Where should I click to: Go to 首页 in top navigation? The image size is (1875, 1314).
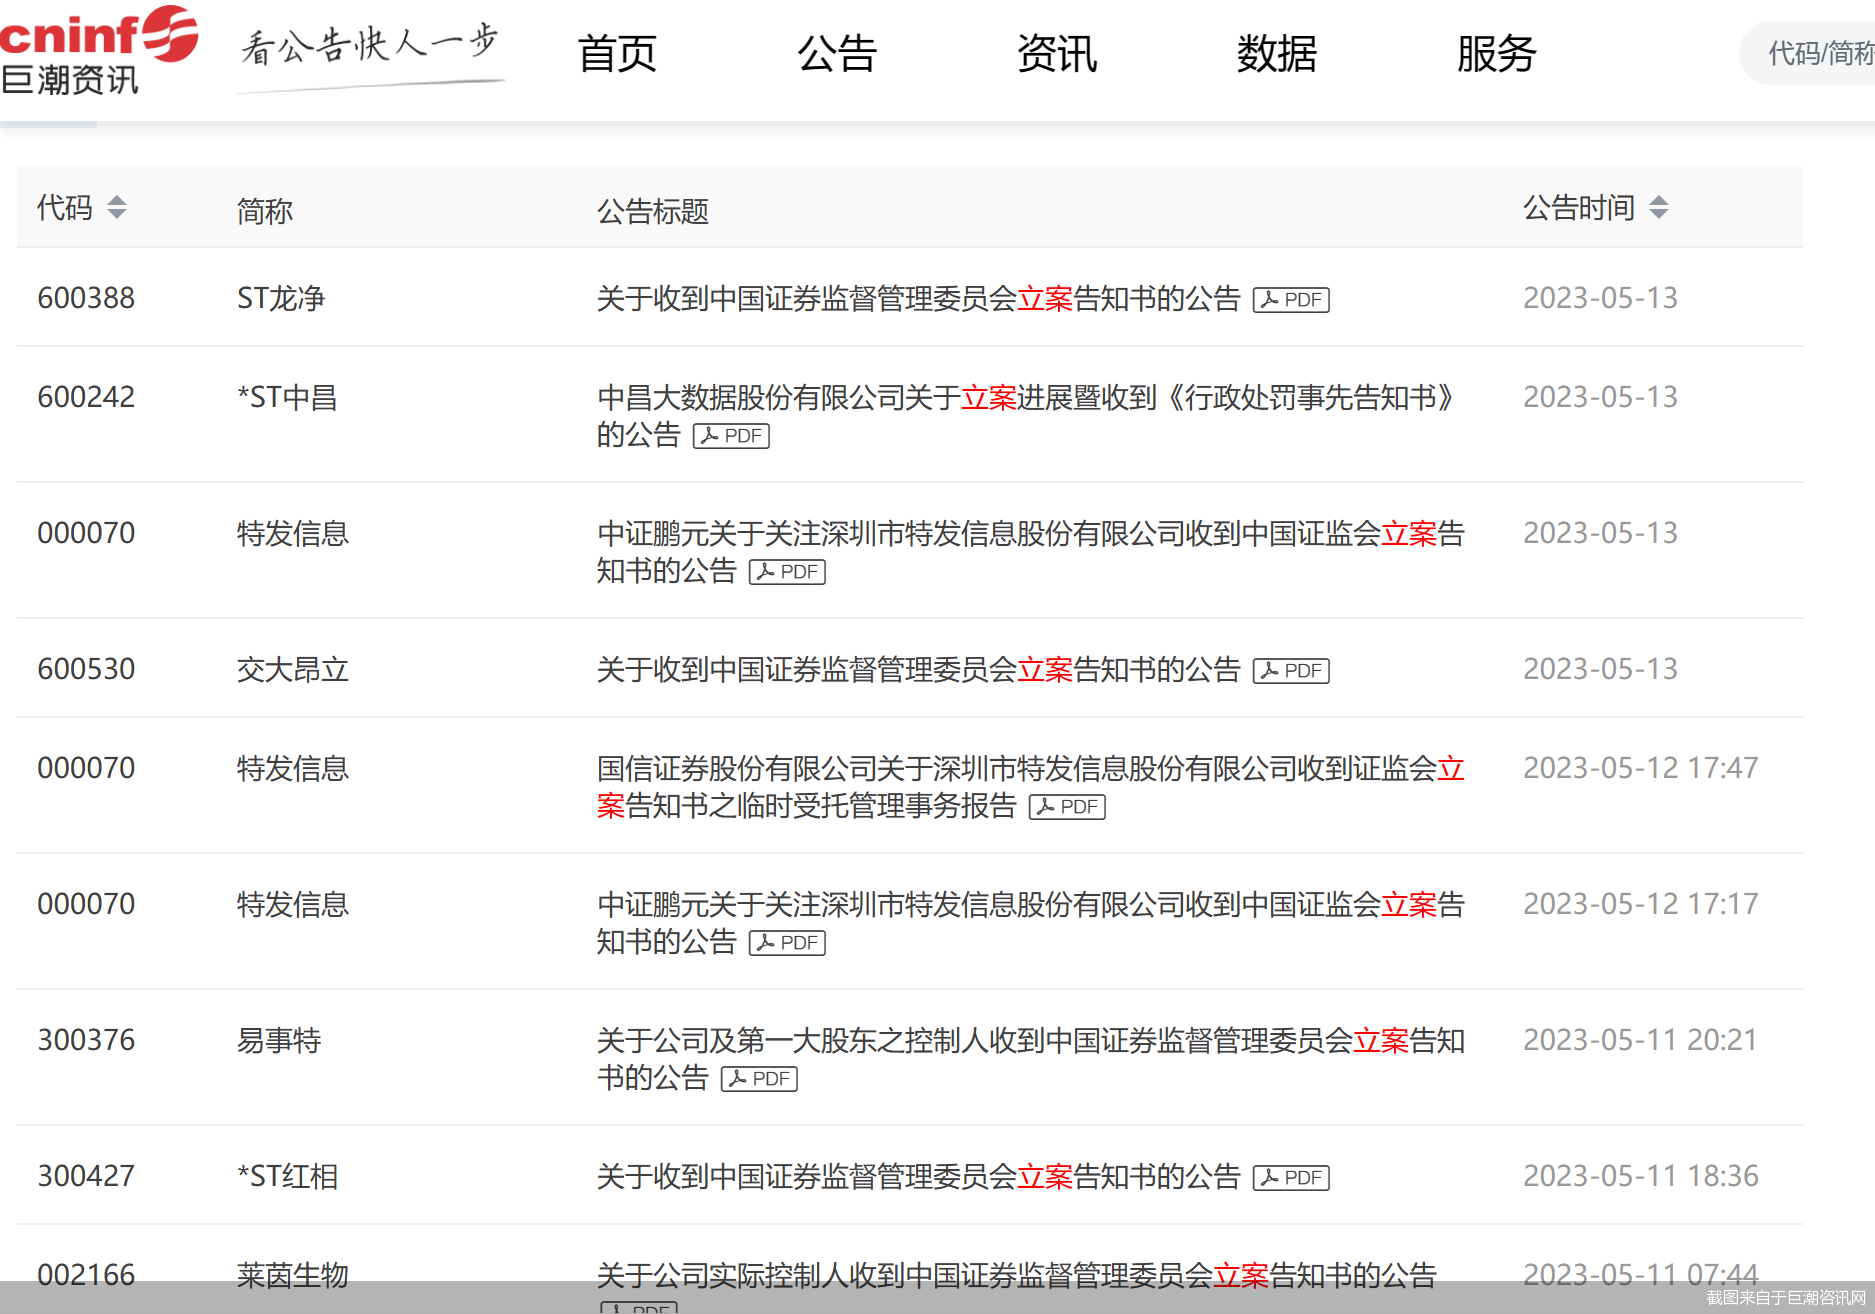pos(617,54)
